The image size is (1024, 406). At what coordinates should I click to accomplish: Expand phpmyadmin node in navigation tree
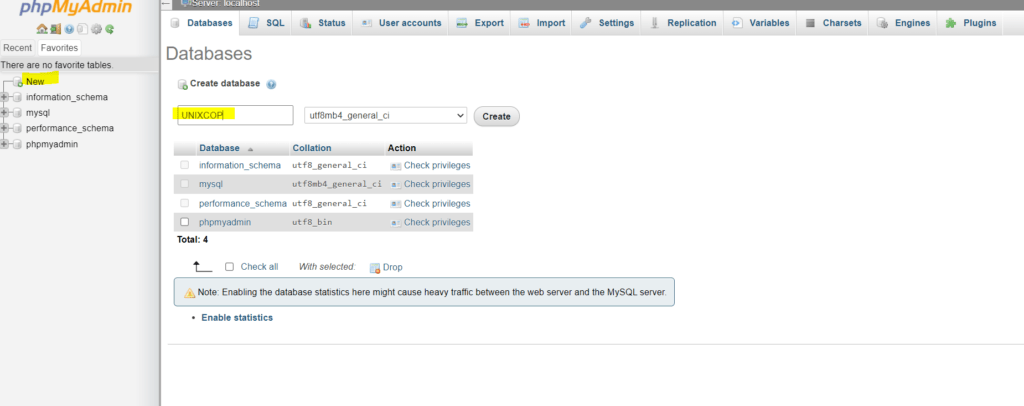[5, 144]
